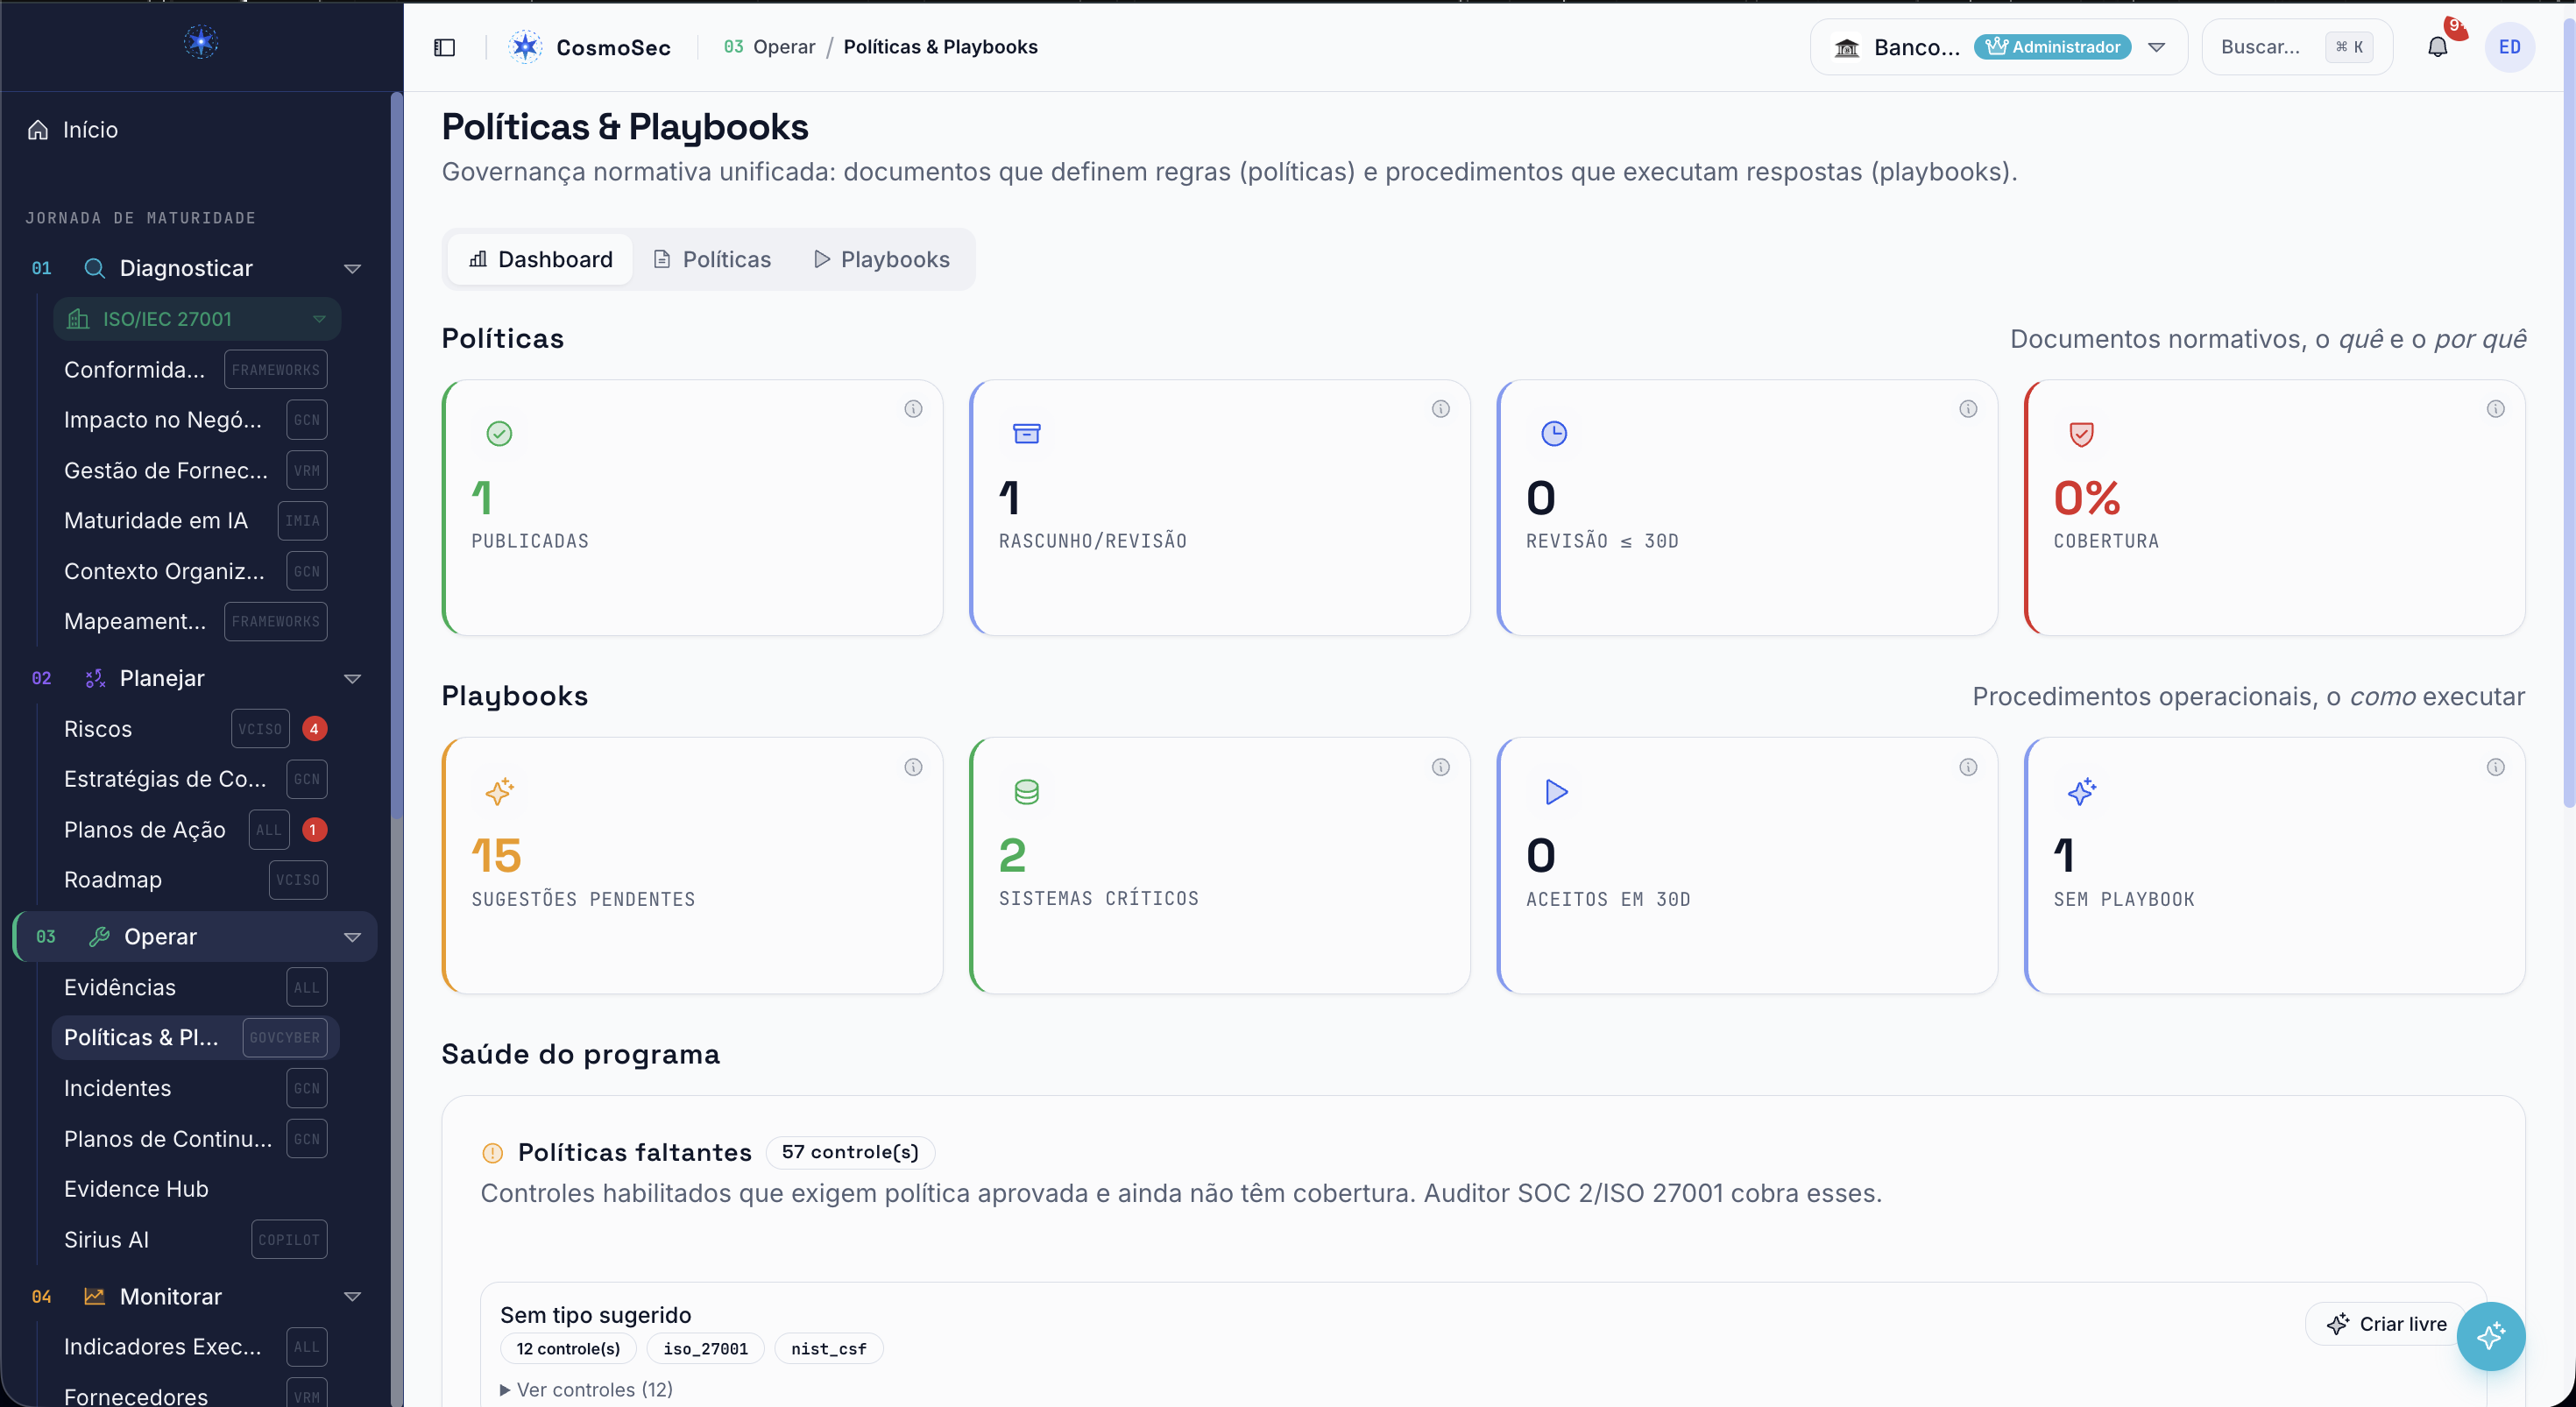The height and width of the screenshot is (1407, 2576).
Task: Open Incidentes in sidebar
Action: click(117, 1088)
